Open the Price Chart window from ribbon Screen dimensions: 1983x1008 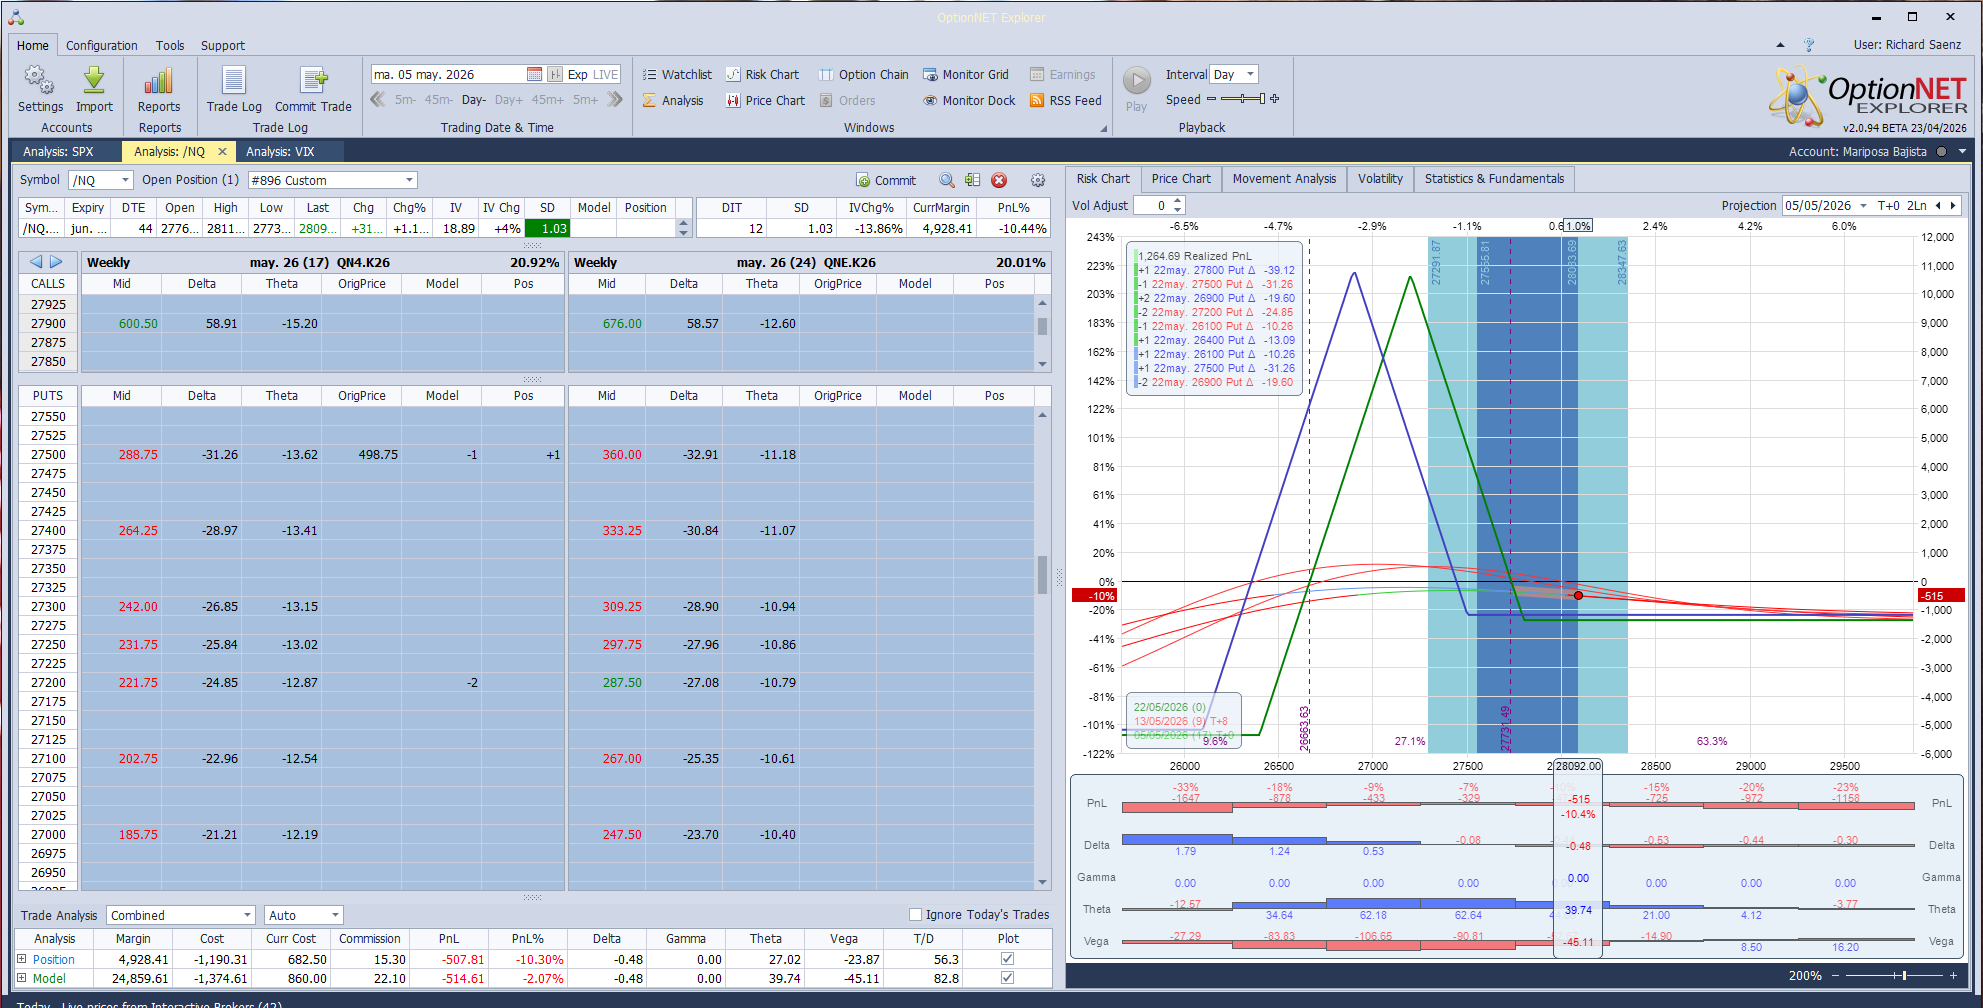click(x=765, y=100)
